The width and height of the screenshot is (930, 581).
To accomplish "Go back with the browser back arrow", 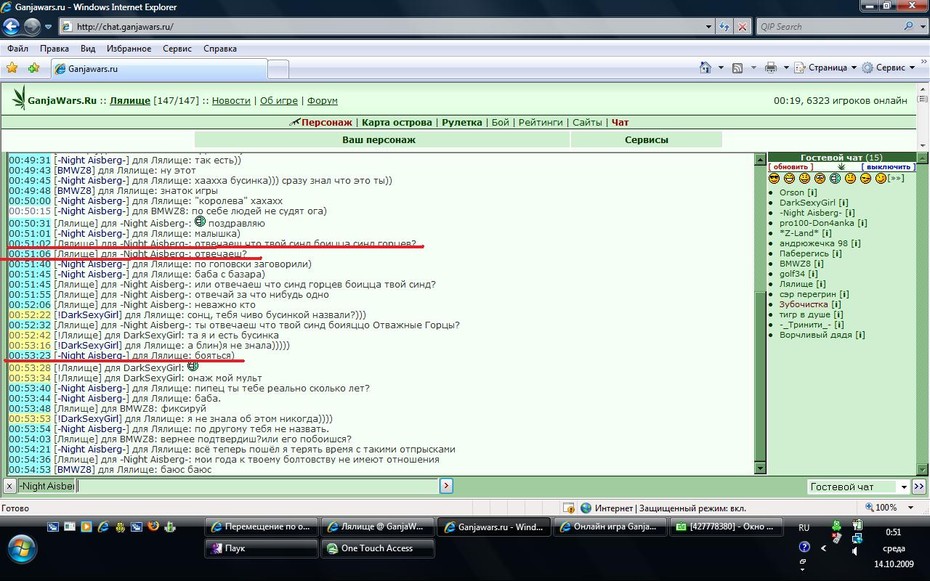I will point(11,26).
